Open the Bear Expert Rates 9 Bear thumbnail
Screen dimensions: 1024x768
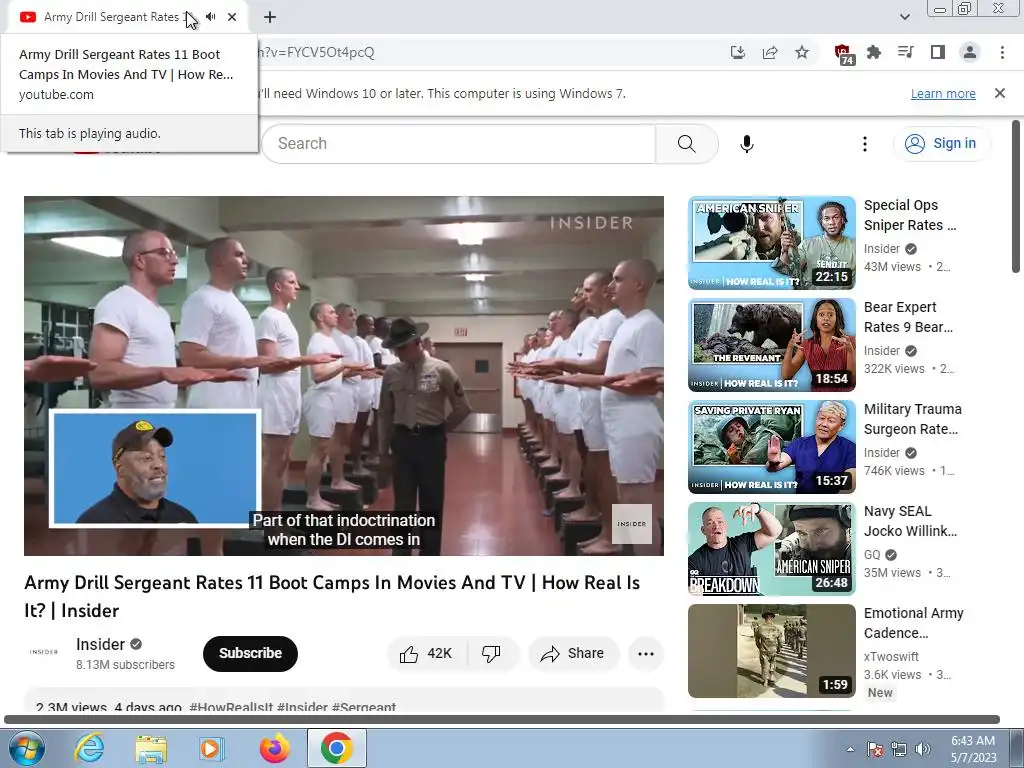(x=771, y=345)
